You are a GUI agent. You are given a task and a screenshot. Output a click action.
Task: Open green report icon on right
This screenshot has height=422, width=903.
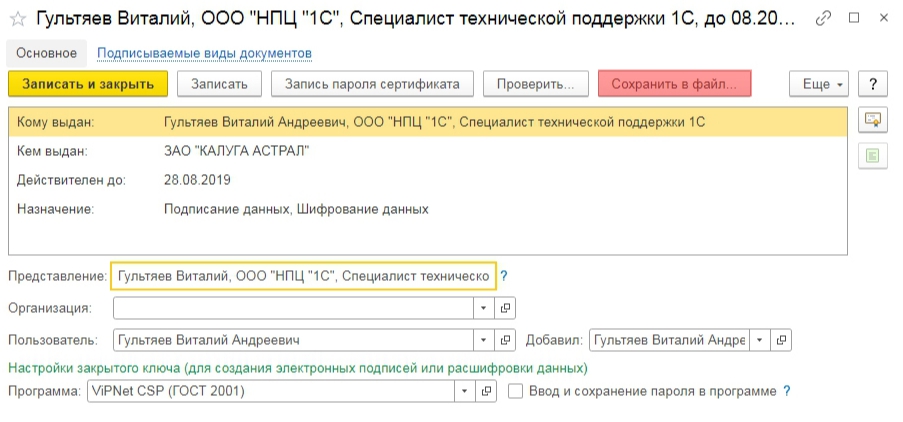872,155
